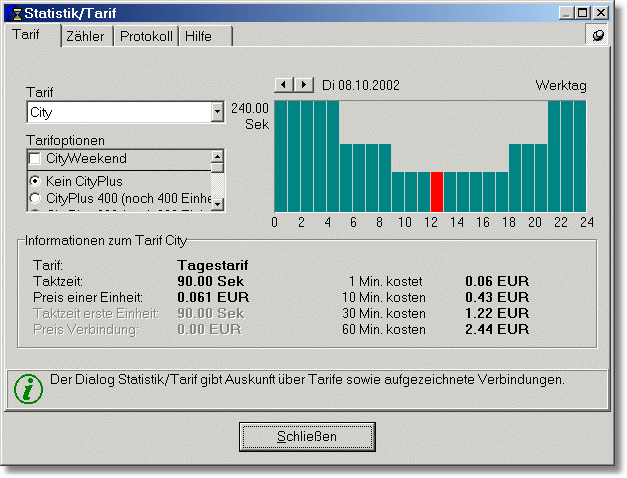627x478 pixels.
Task: Click the 'Preis Verbindung:' greyed label
Action: click(x=86, y=329)
